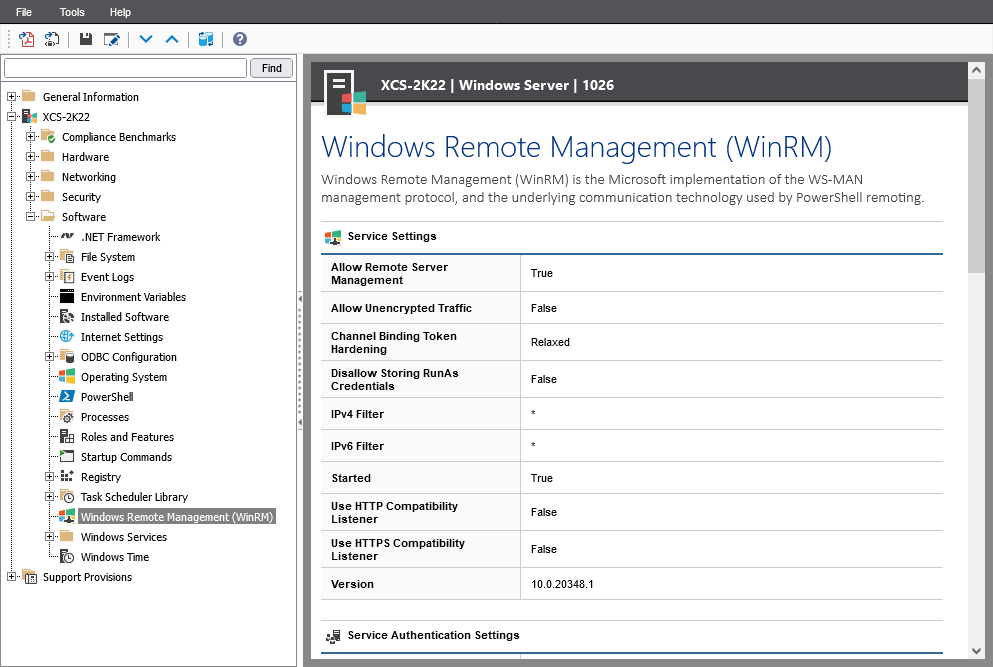Collapse the Software node
The height and width of the screenshot is (667, 993).
coord(30,216)
